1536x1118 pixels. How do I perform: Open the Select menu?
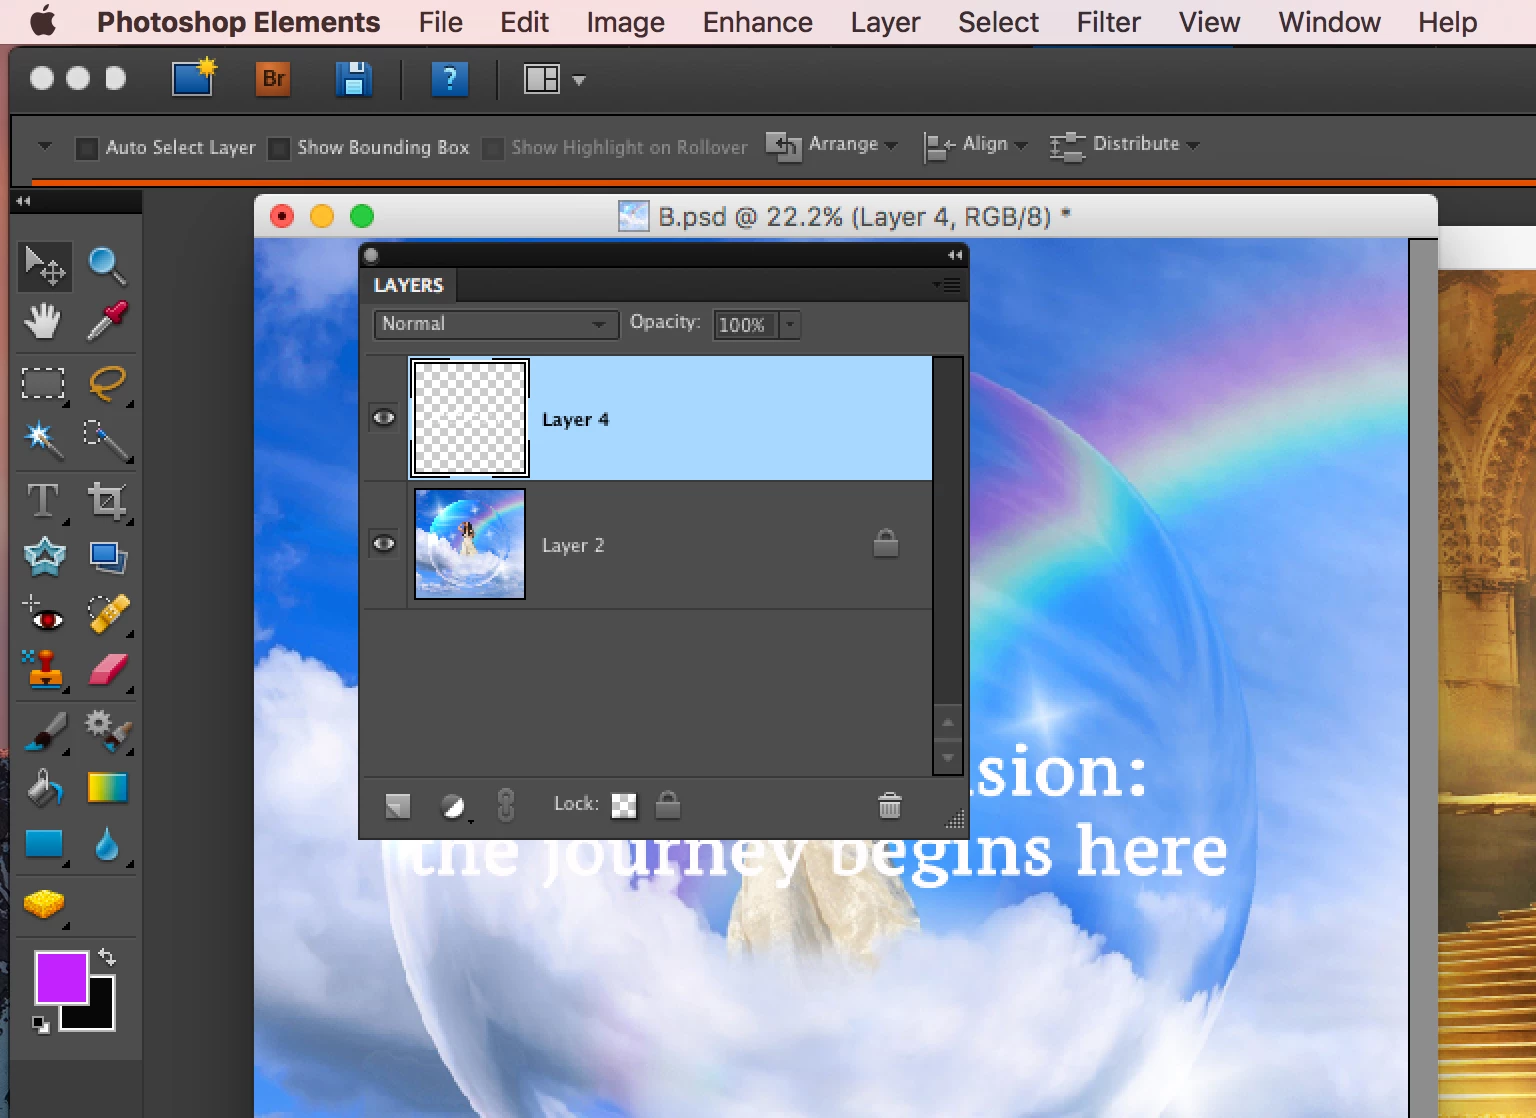tap(998, 22)
